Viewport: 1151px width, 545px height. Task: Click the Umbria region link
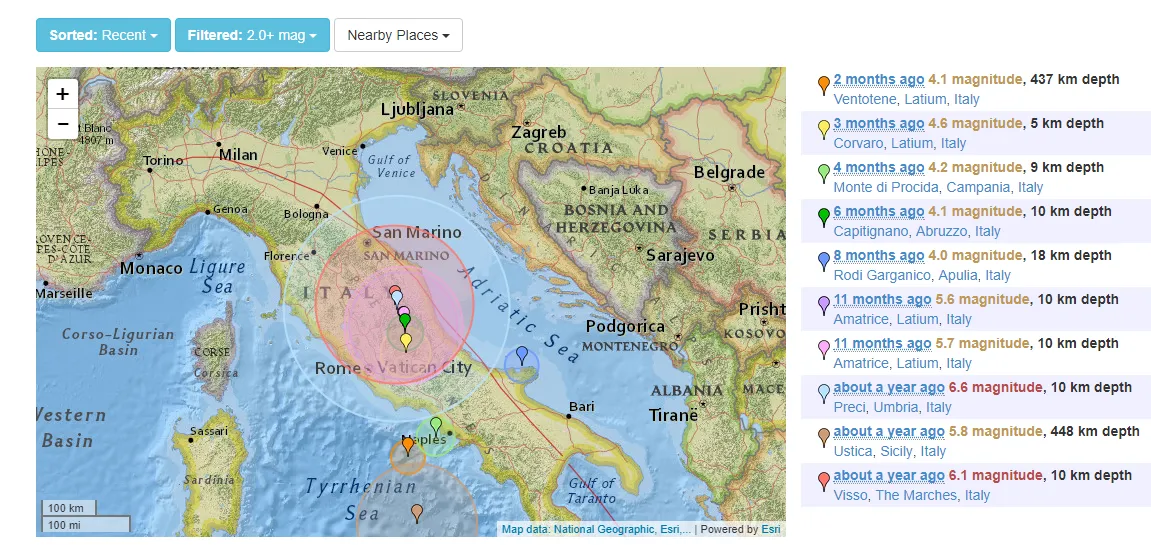tap(895, 408)
